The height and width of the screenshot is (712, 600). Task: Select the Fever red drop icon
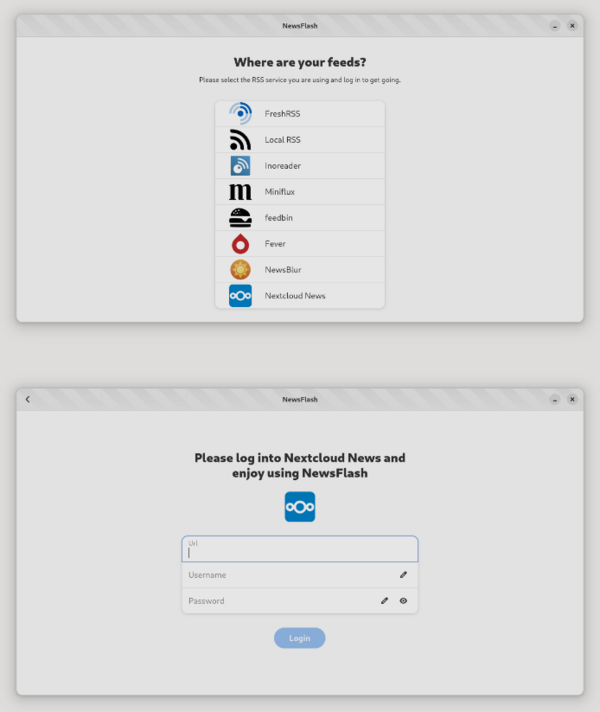point(240,244)
